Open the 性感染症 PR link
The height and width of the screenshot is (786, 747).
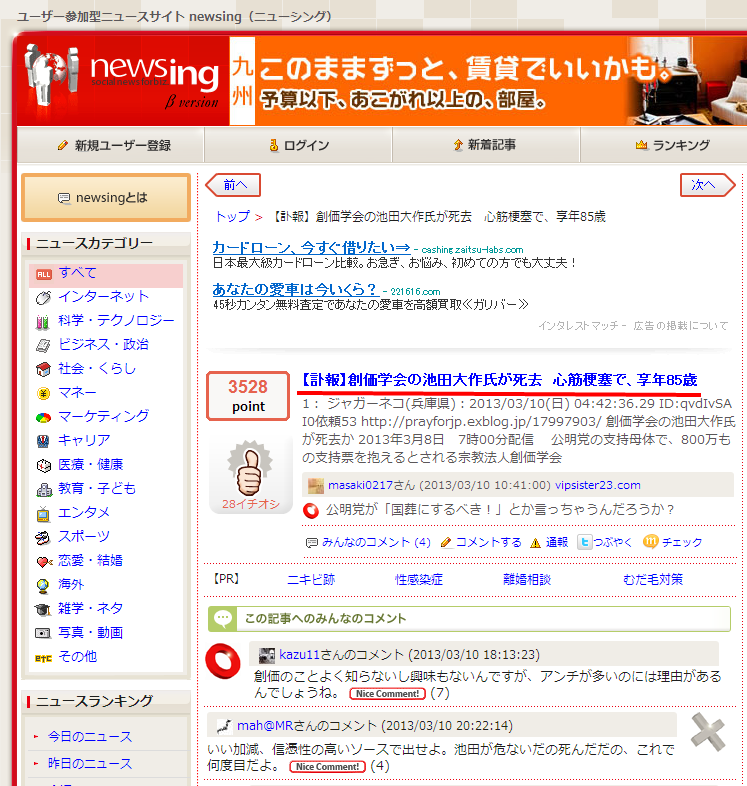(x=419, y=579)
